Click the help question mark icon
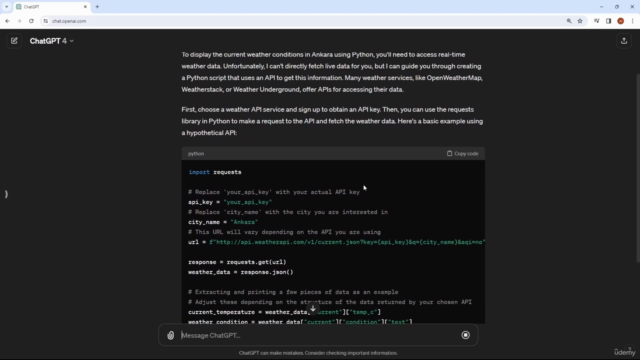 point(629,349)
